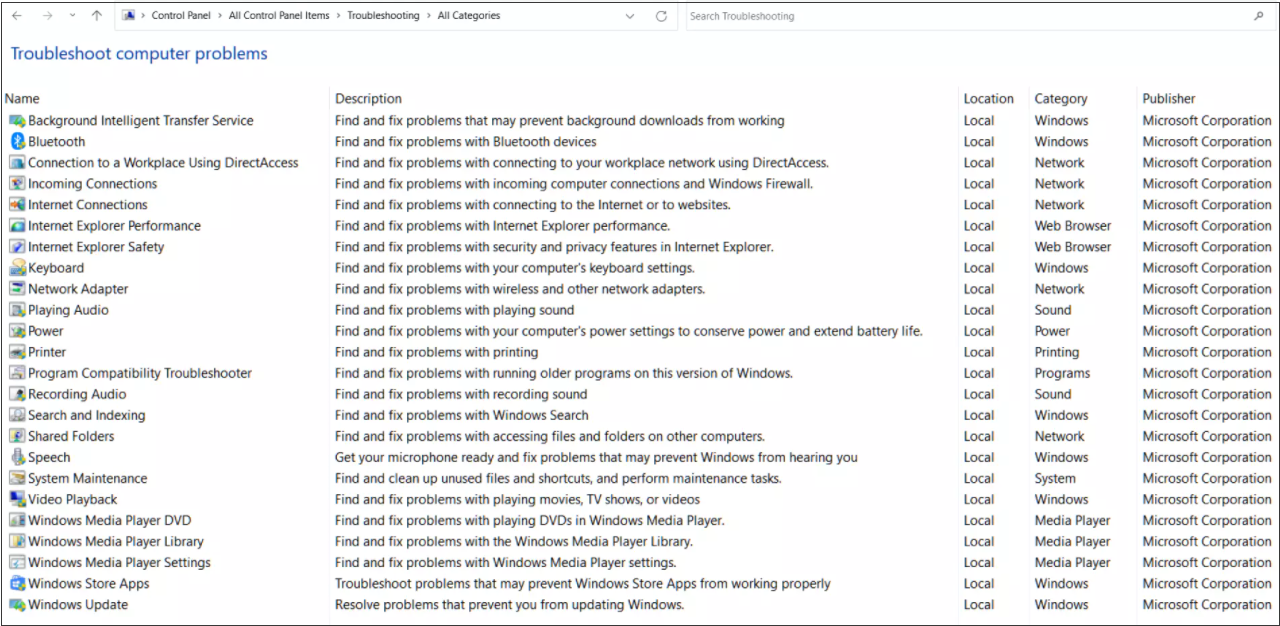
Task: Select the Windows Store Apps icon
Action: coord(17,583)
